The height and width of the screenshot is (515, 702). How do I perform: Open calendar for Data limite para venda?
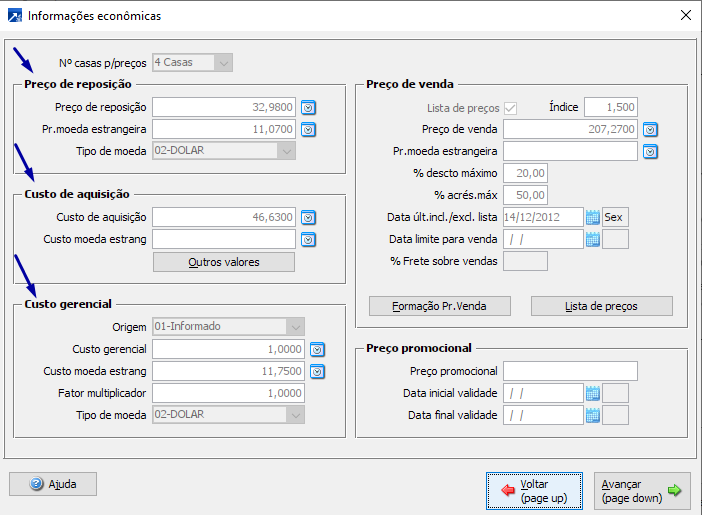(x=592, y=239)
